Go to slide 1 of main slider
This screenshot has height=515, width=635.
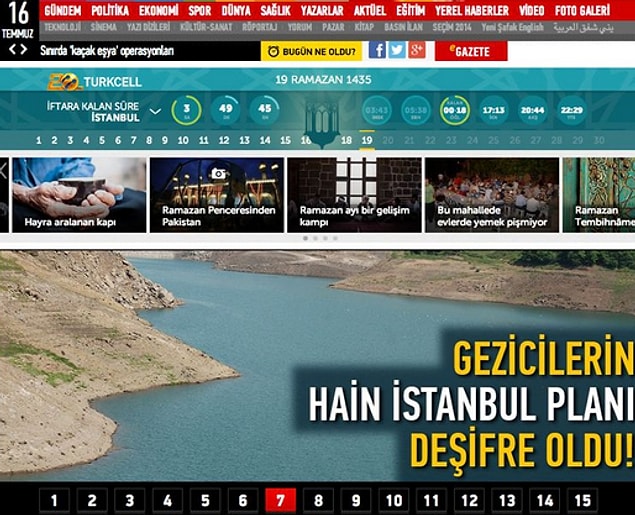coord(54,501)
